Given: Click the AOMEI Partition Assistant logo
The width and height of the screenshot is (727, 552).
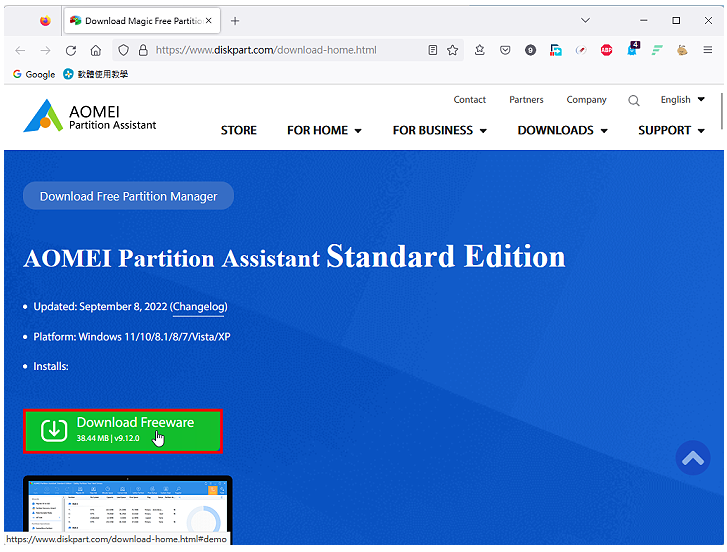Looking at the screenshot, I should click(90, 116).
